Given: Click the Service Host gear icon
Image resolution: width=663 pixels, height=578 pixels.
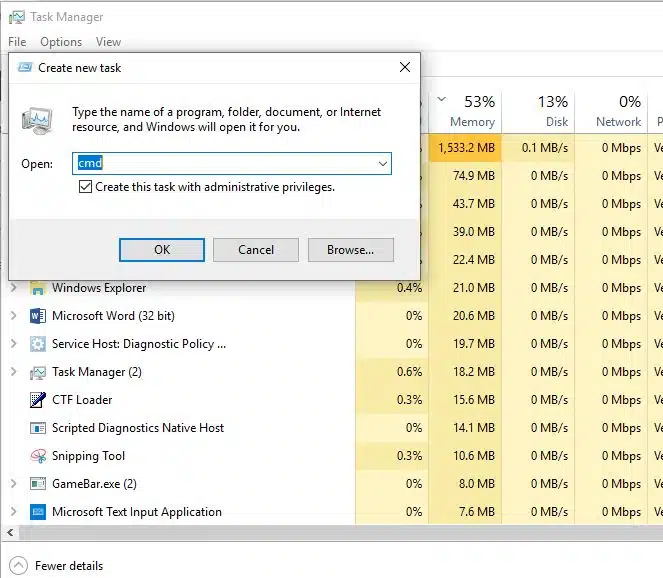Looking at the screenshot, I should point(38,344).
